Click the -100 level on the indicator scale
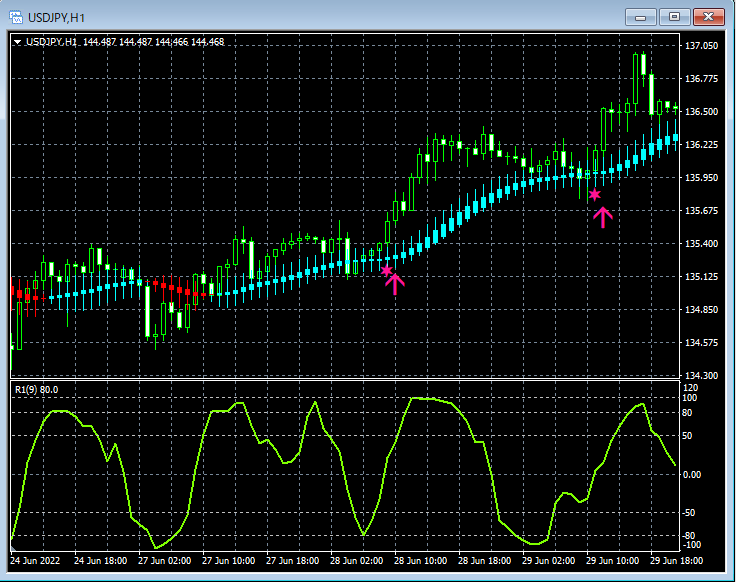The image size is (737, 582). click(x=691, y=545)
